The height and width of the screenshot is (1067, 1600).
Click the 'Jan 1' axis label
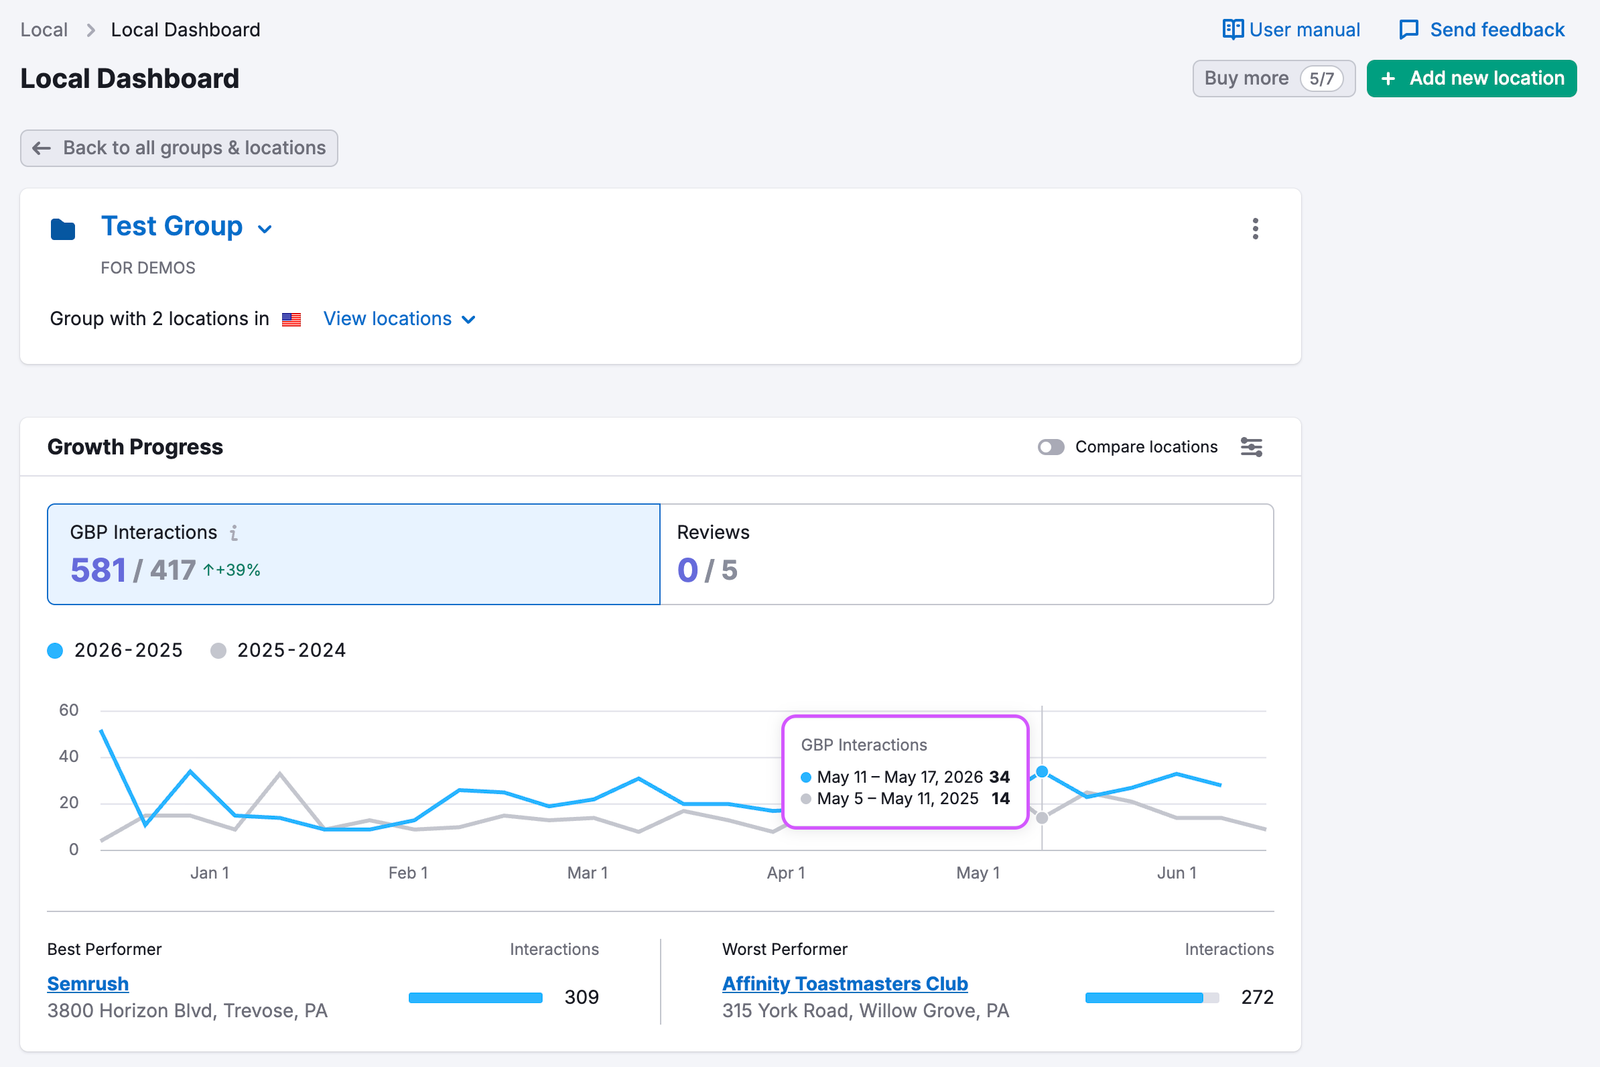tap(210, 873)
